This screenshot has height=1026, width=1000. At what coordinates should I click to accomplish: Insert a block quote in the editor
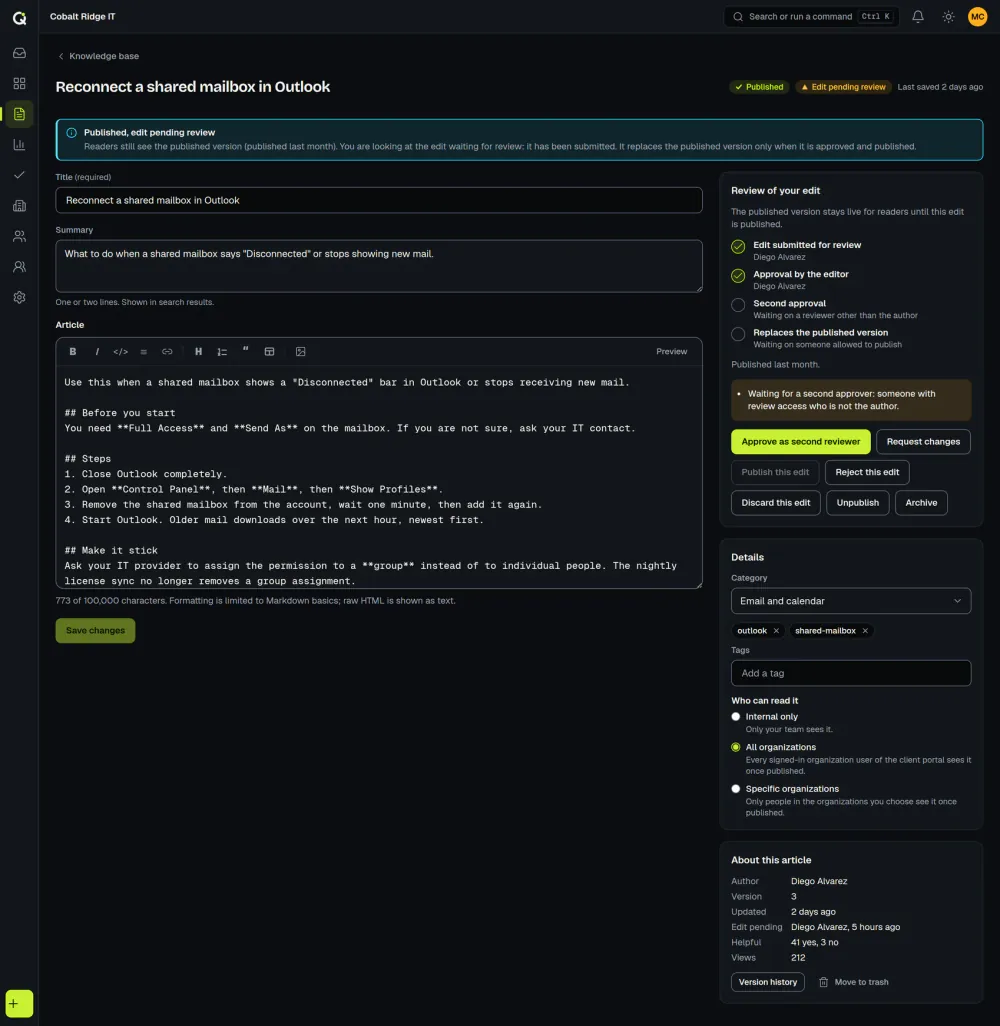[245, 351]
